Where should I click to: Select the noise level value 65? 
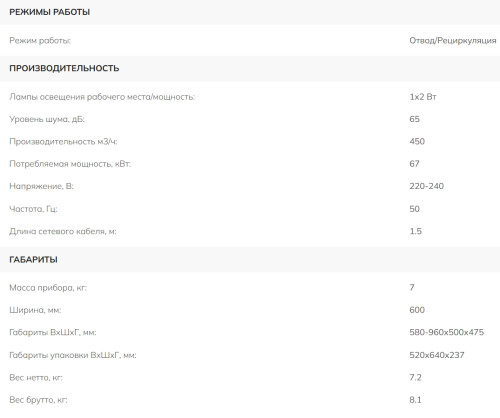click(x=414, y=119)
